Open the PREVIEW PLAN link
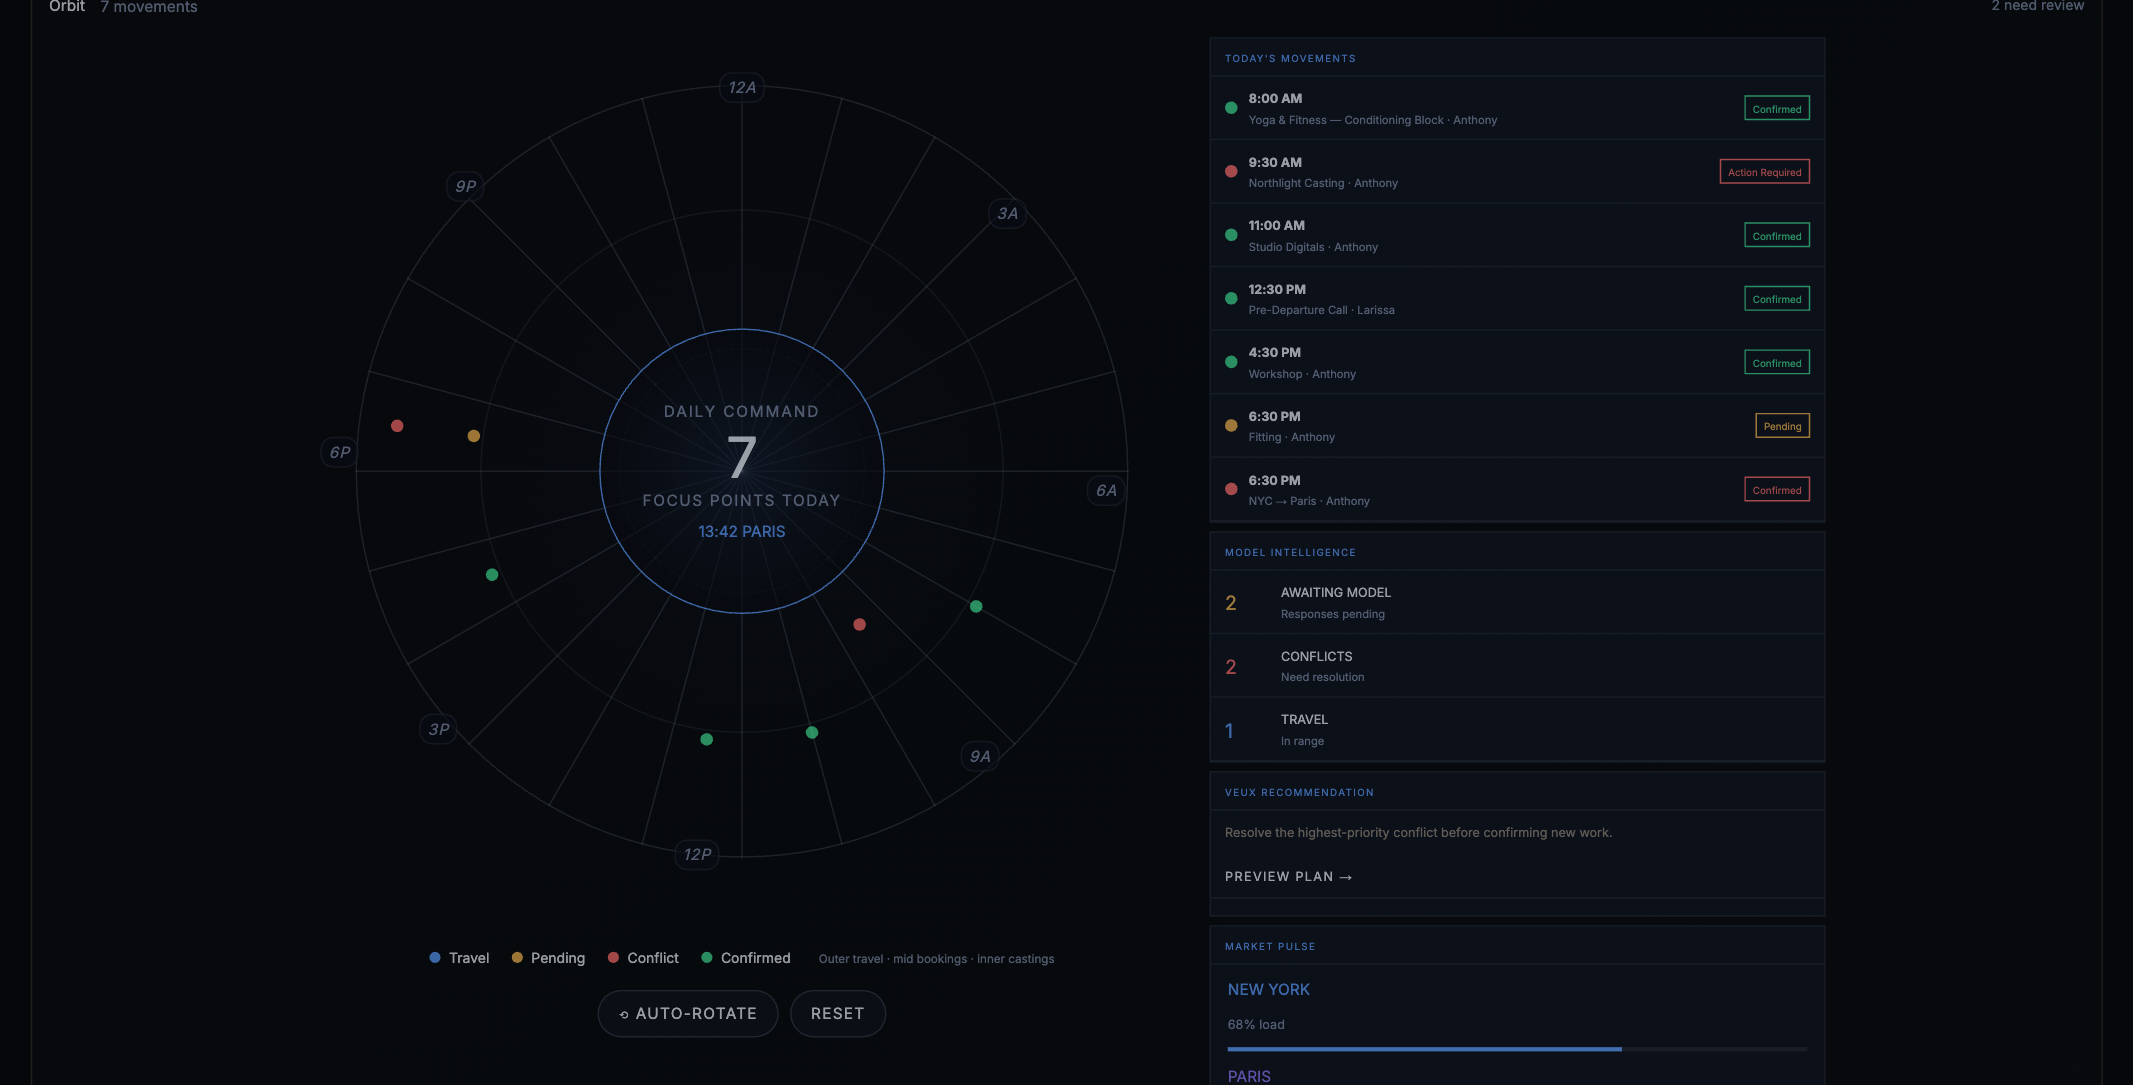The width and height of the screenshot is (2133, 1085). pyautogui.click(x=1288, y=876)
